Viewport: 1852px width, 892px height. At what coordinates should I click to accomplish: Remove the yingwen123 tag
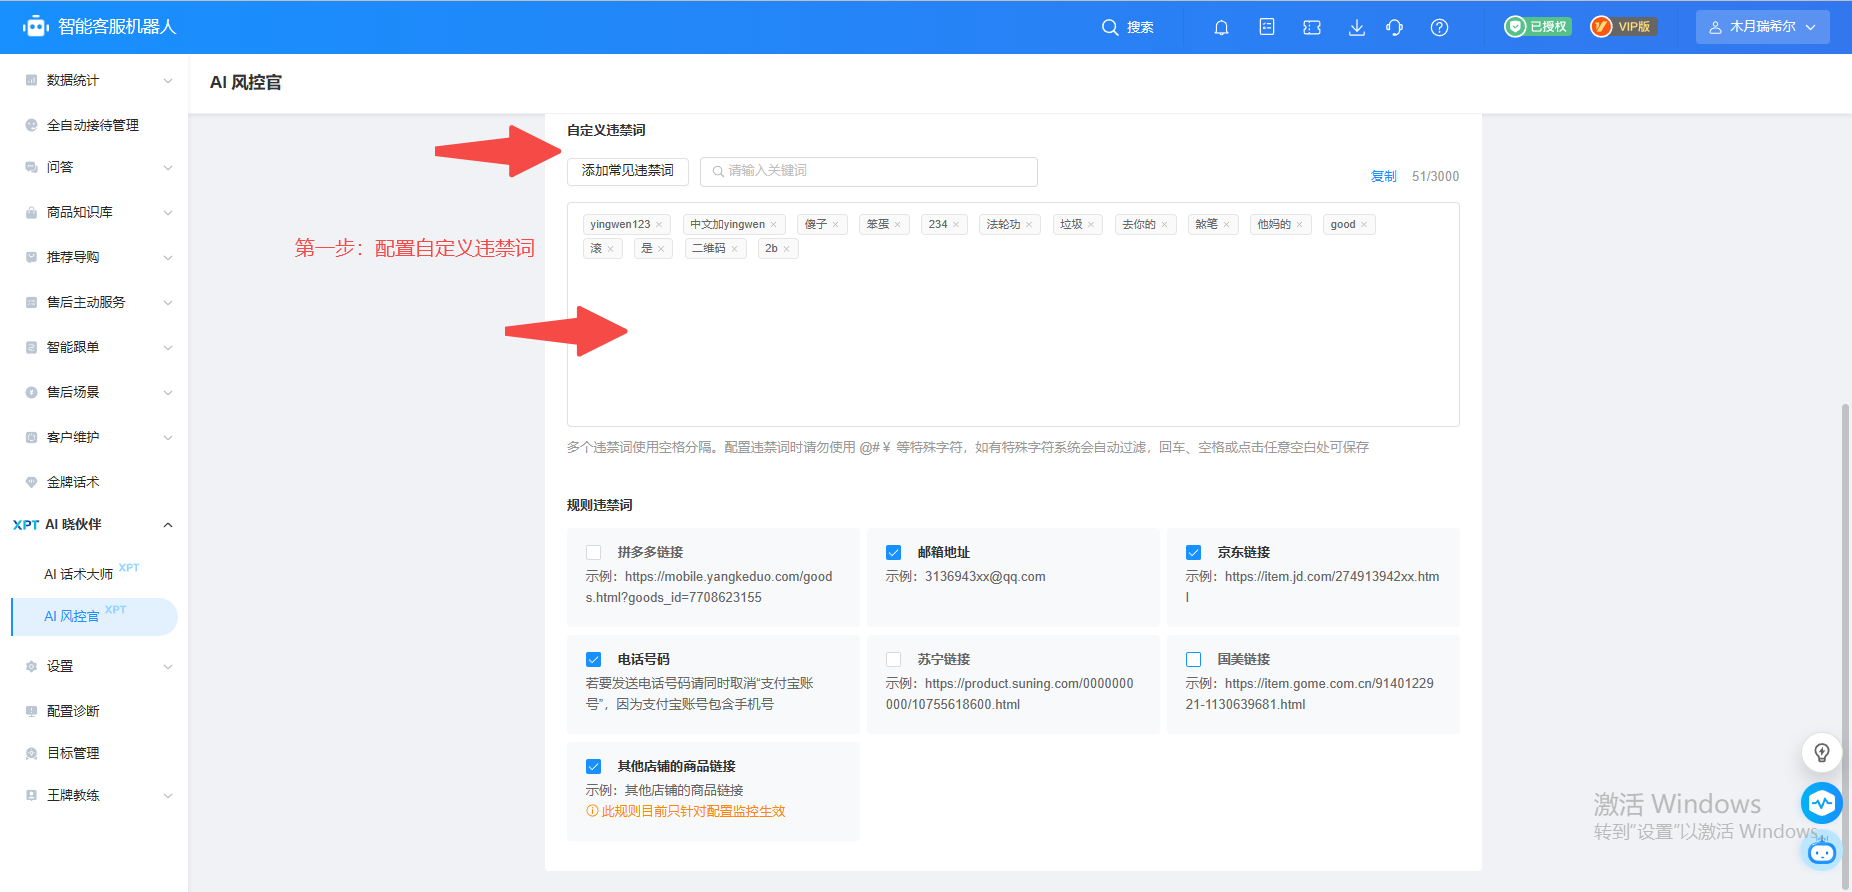[659, 225]
